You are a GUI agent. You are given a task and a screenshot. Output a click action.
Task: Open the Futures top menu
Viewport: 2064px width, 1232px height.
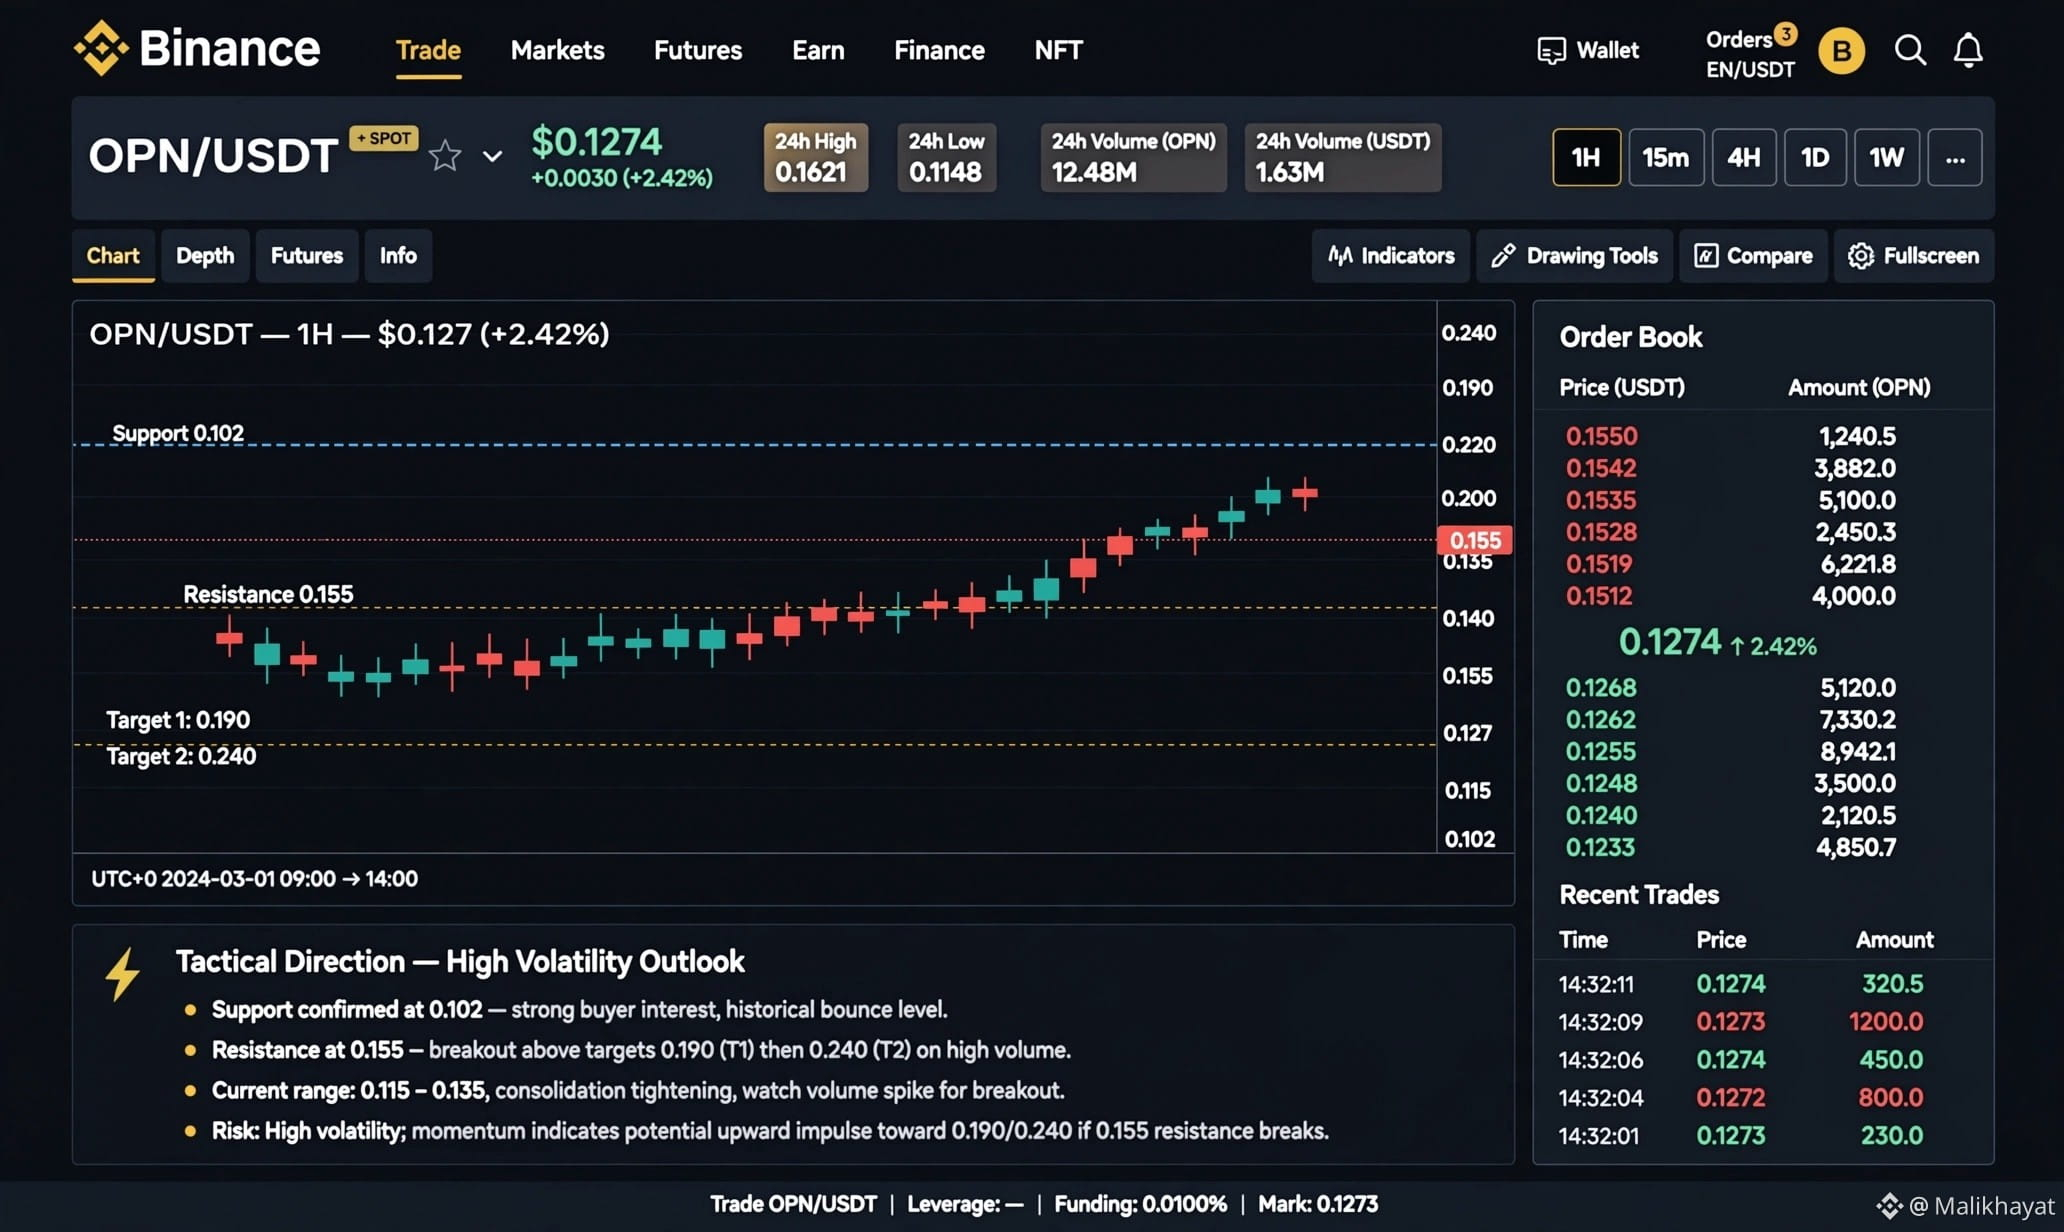click(697, 50)
